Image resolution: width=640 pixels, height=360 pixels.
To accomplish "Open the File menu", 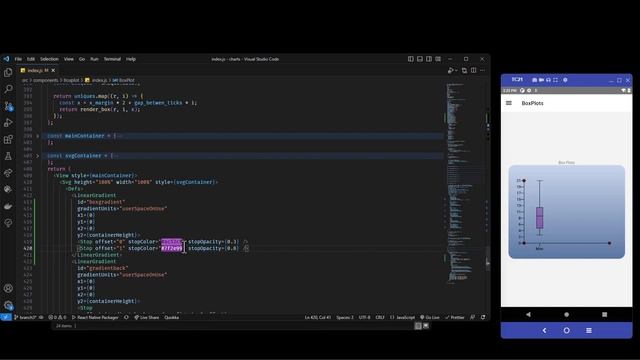I will pyautogui.click(x=18, y=59).
